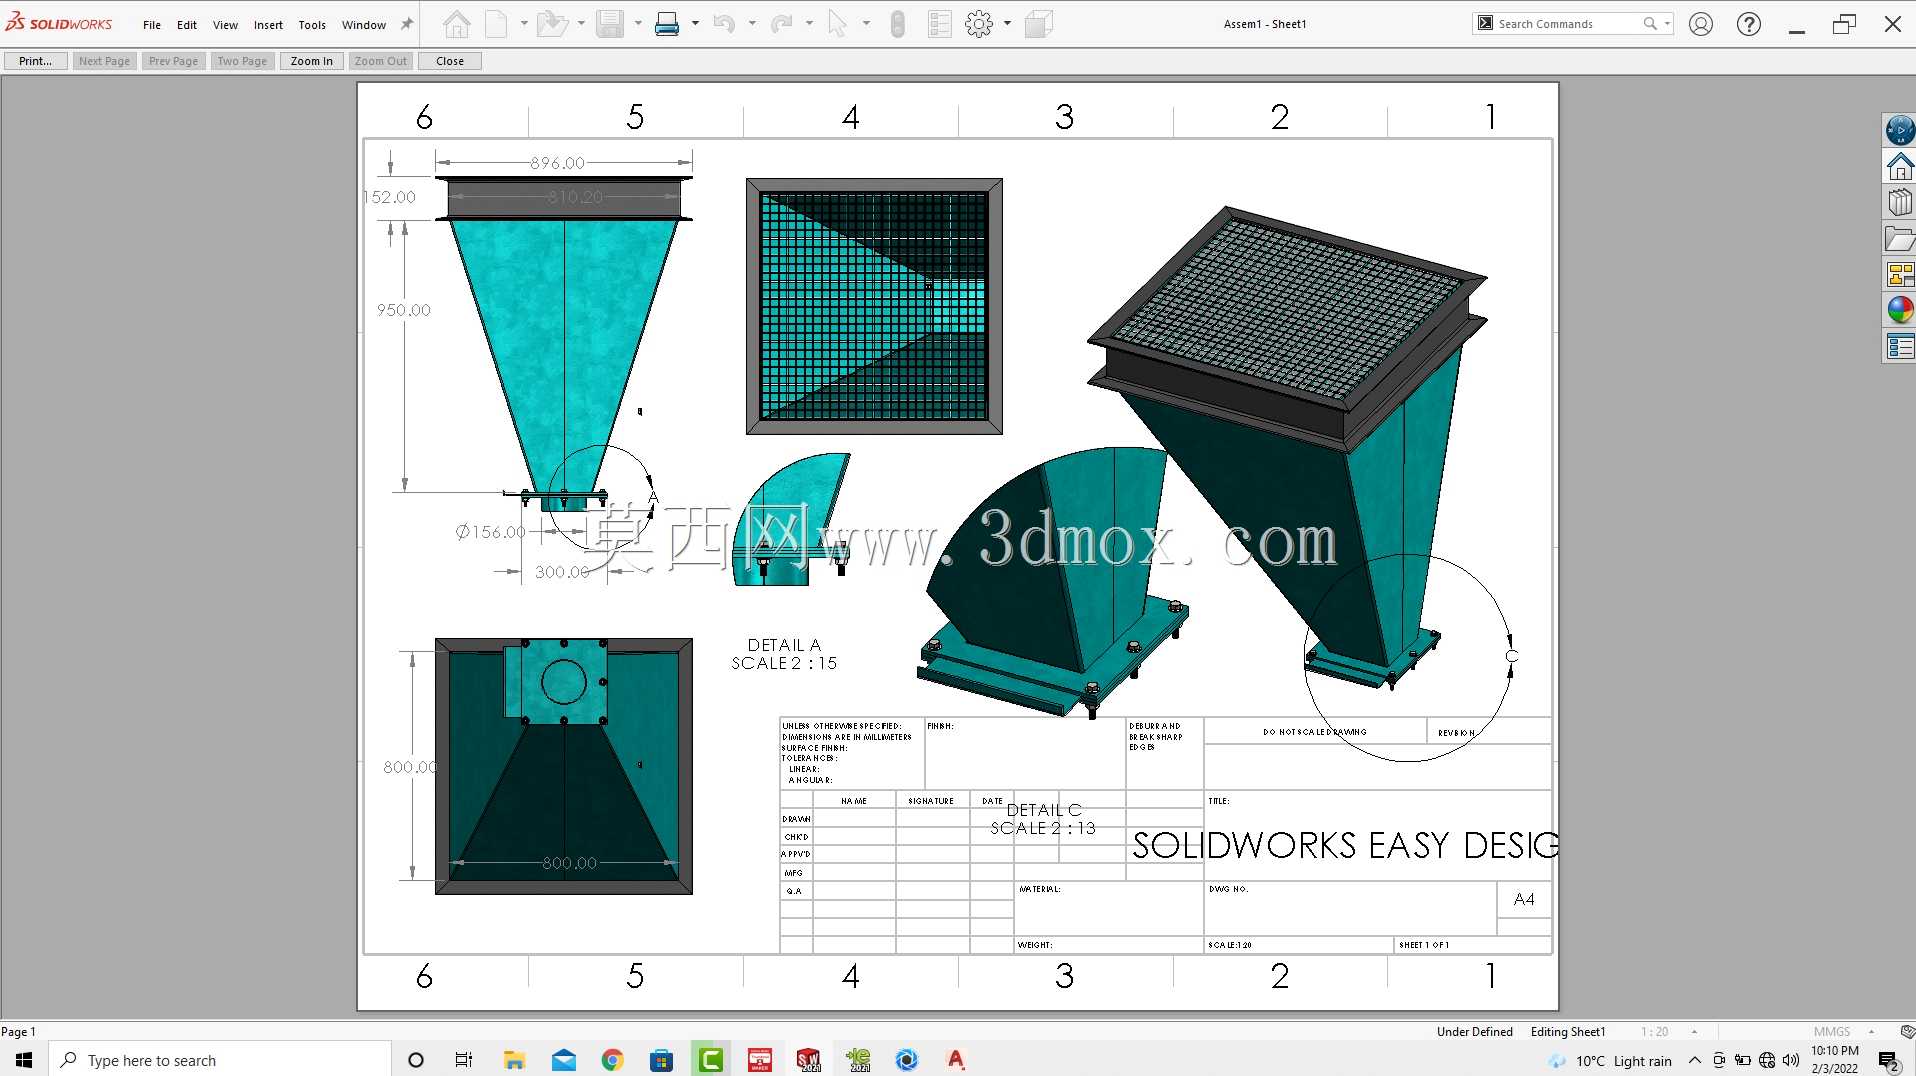This screenshot has width=1916, height=1076.
Task: Click the Zoom Out button
Action: (380, 61)
